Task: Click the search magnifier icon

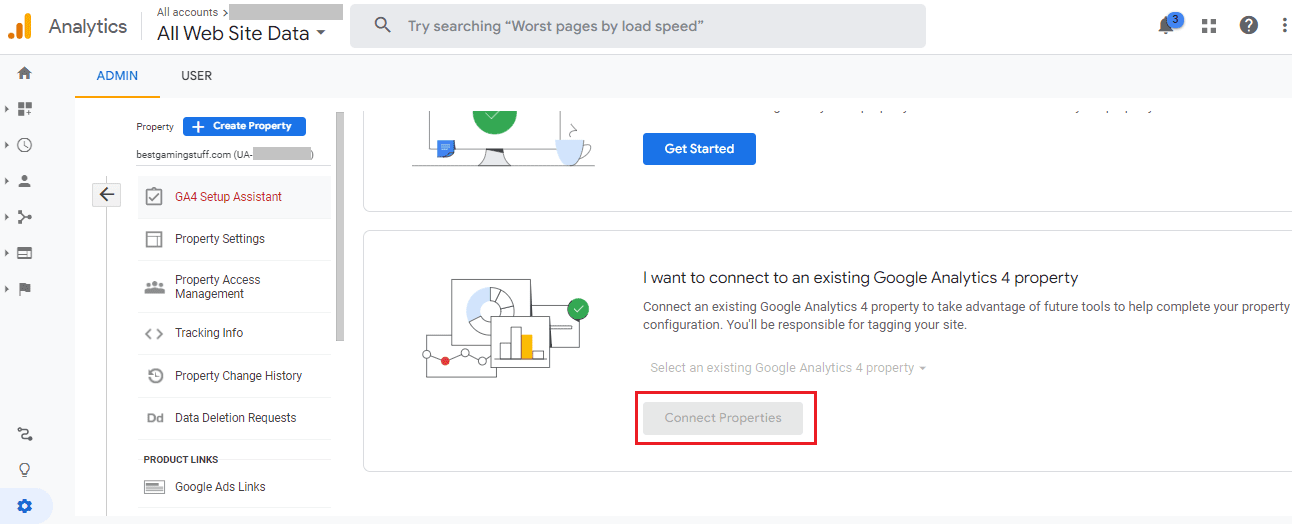Action: pyautogui.click(x=382, y=26)
